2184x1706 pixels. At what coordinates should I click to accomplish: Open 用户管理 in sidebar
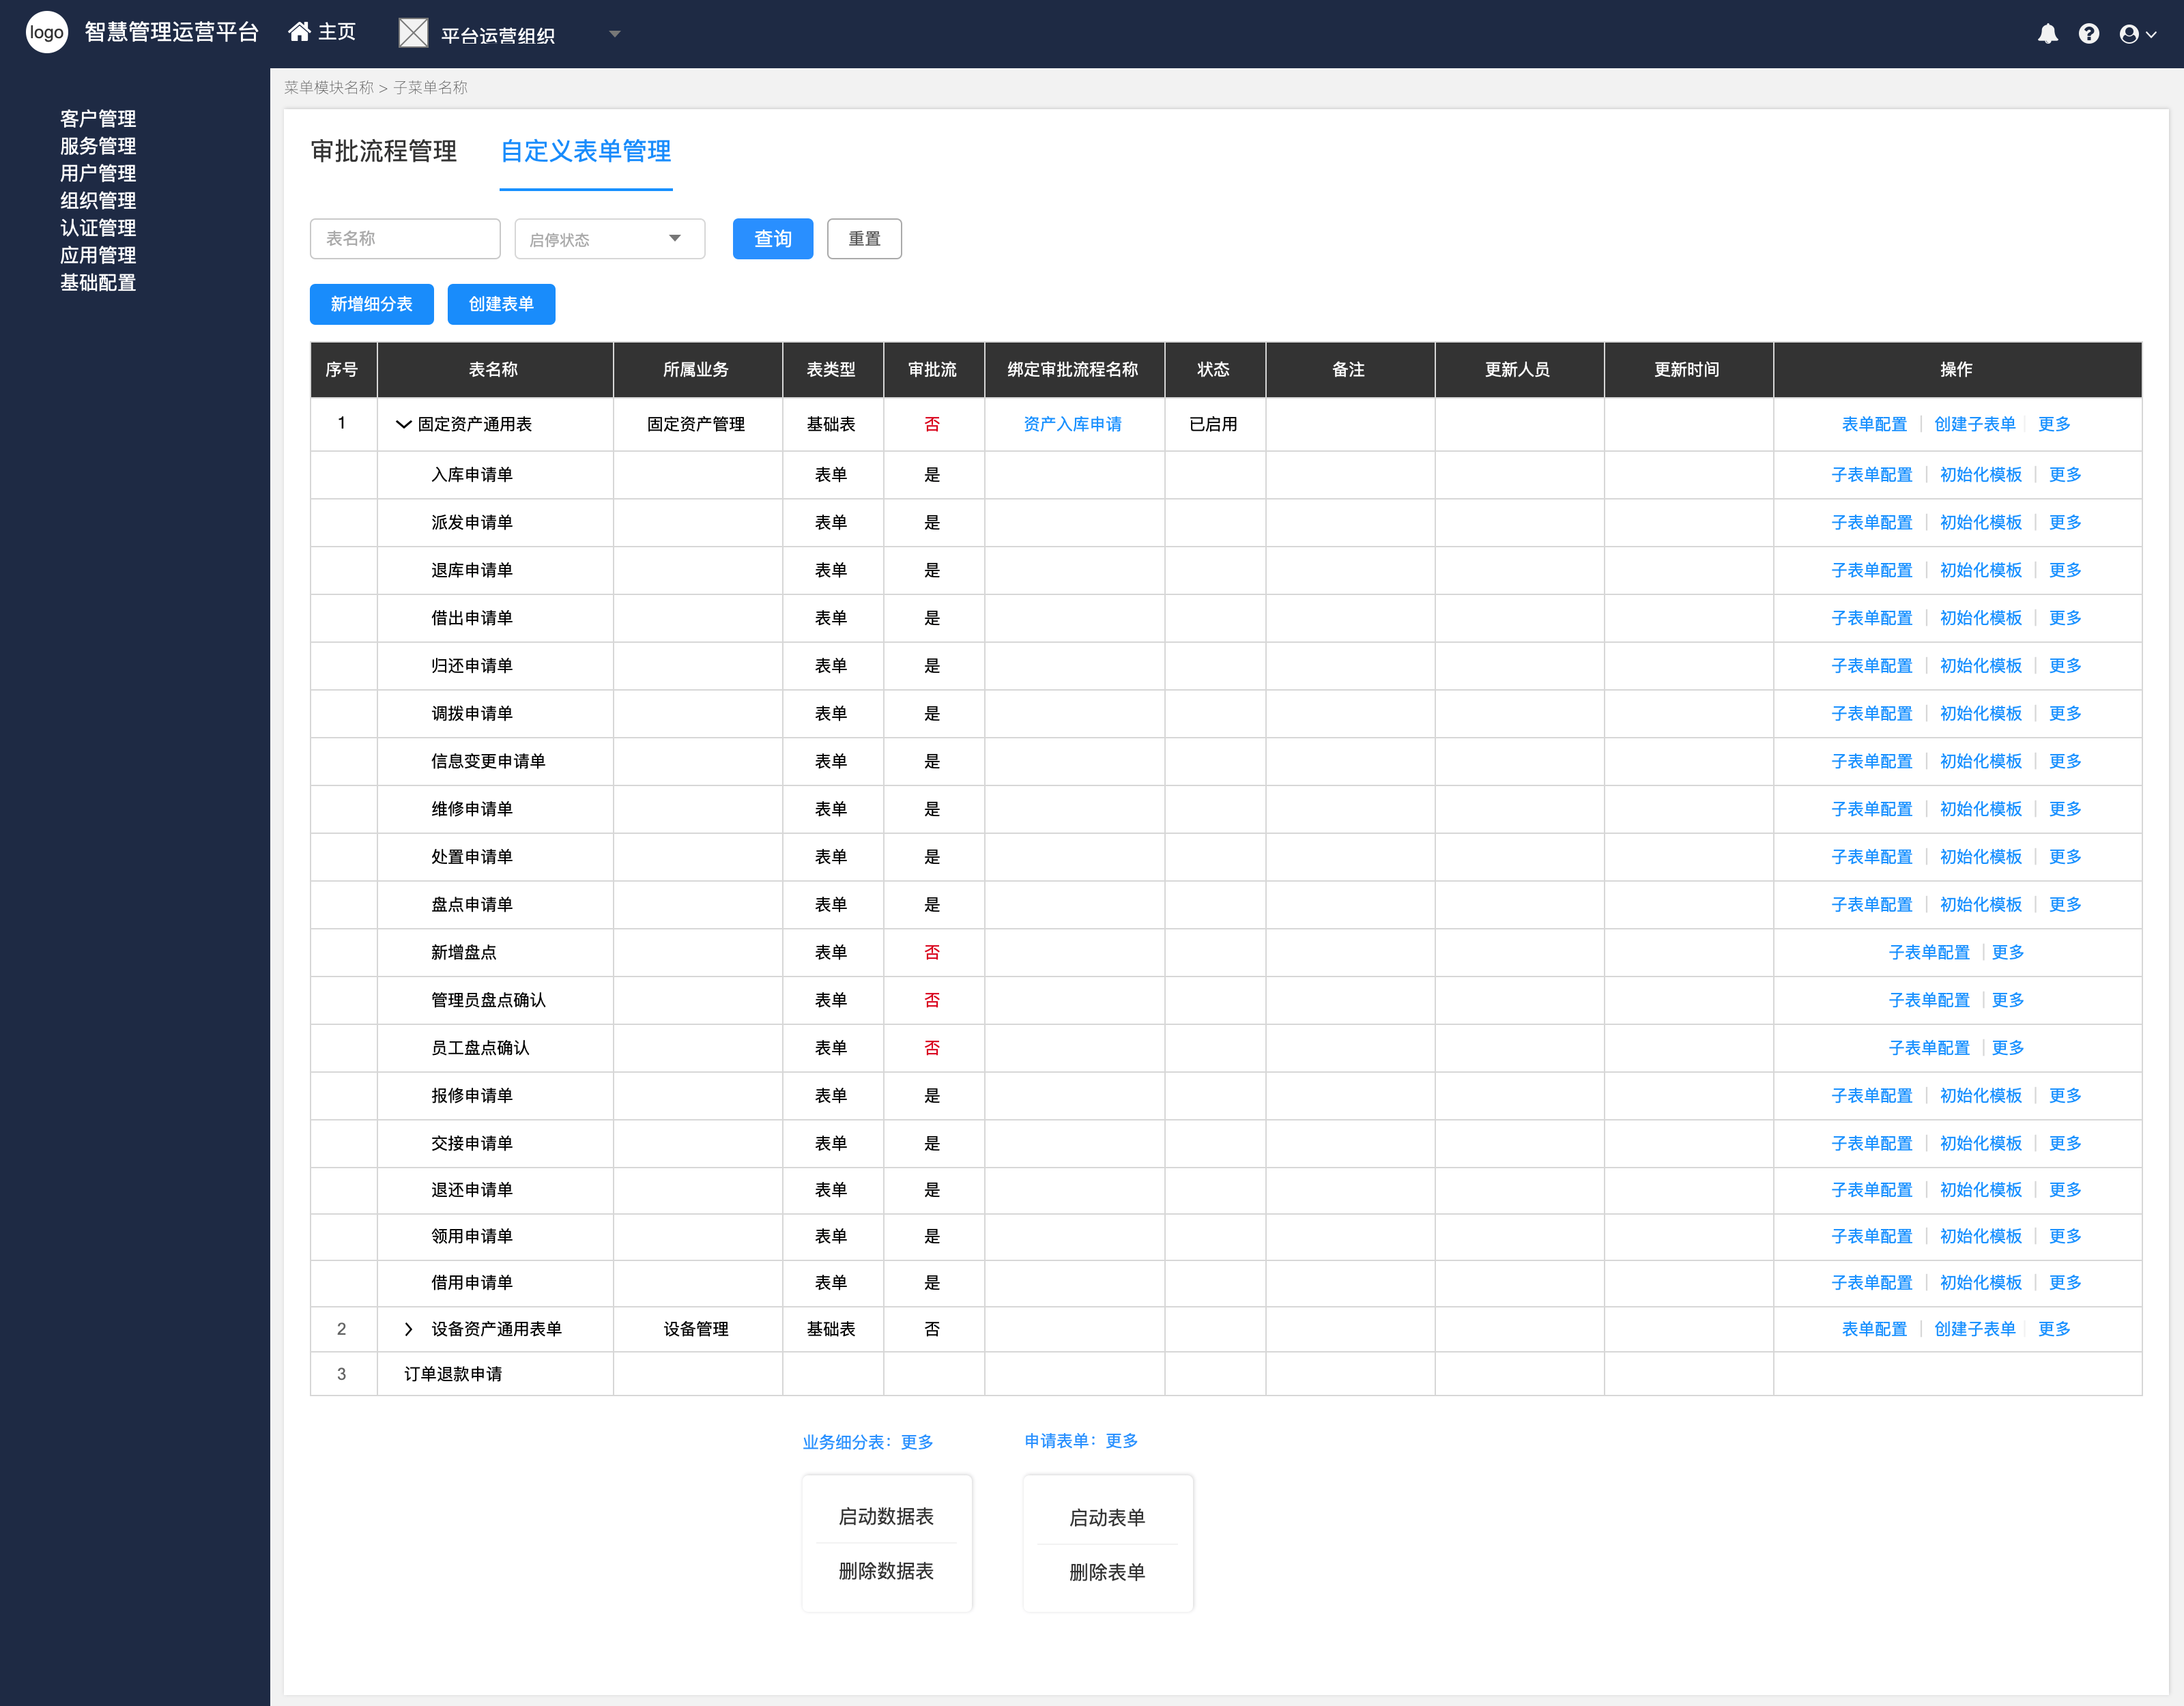[98, 173]
